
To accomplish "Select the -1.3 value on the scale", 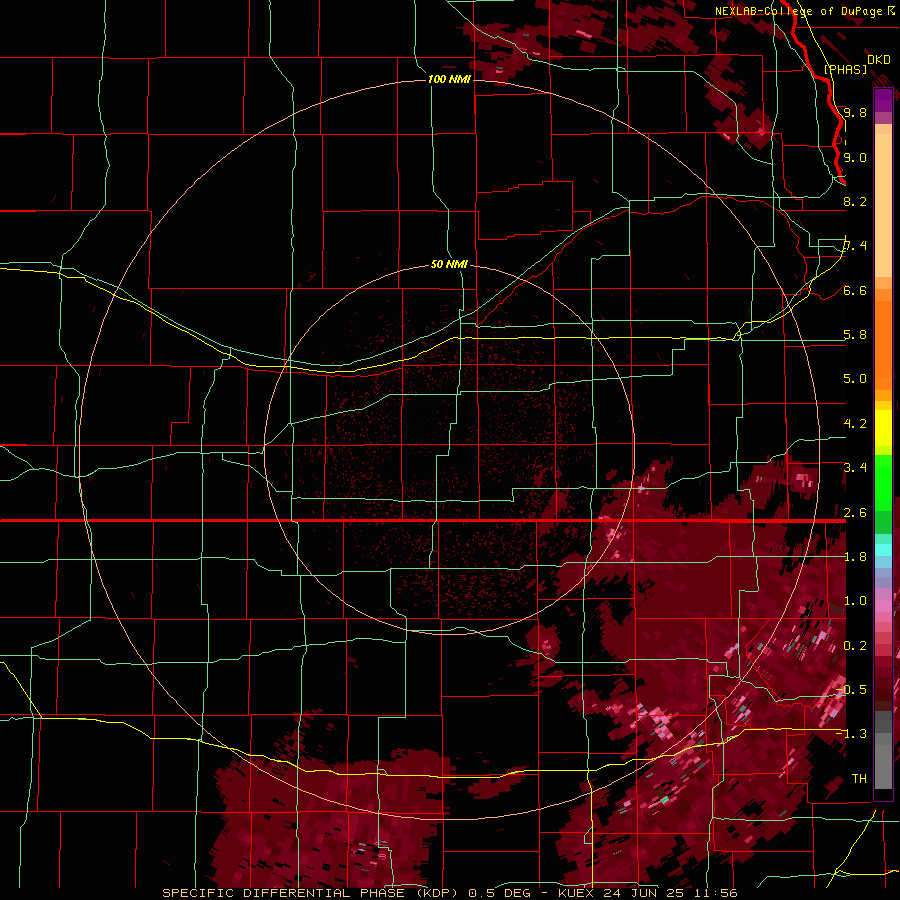I will tap(851, 734).
